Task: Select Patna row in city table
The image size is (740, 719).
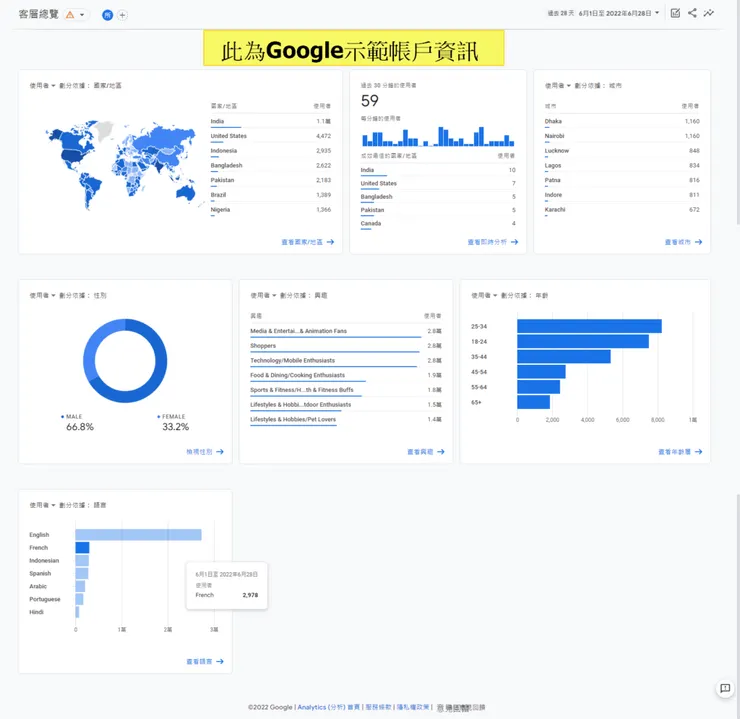Action: click(x=622, y=180)
